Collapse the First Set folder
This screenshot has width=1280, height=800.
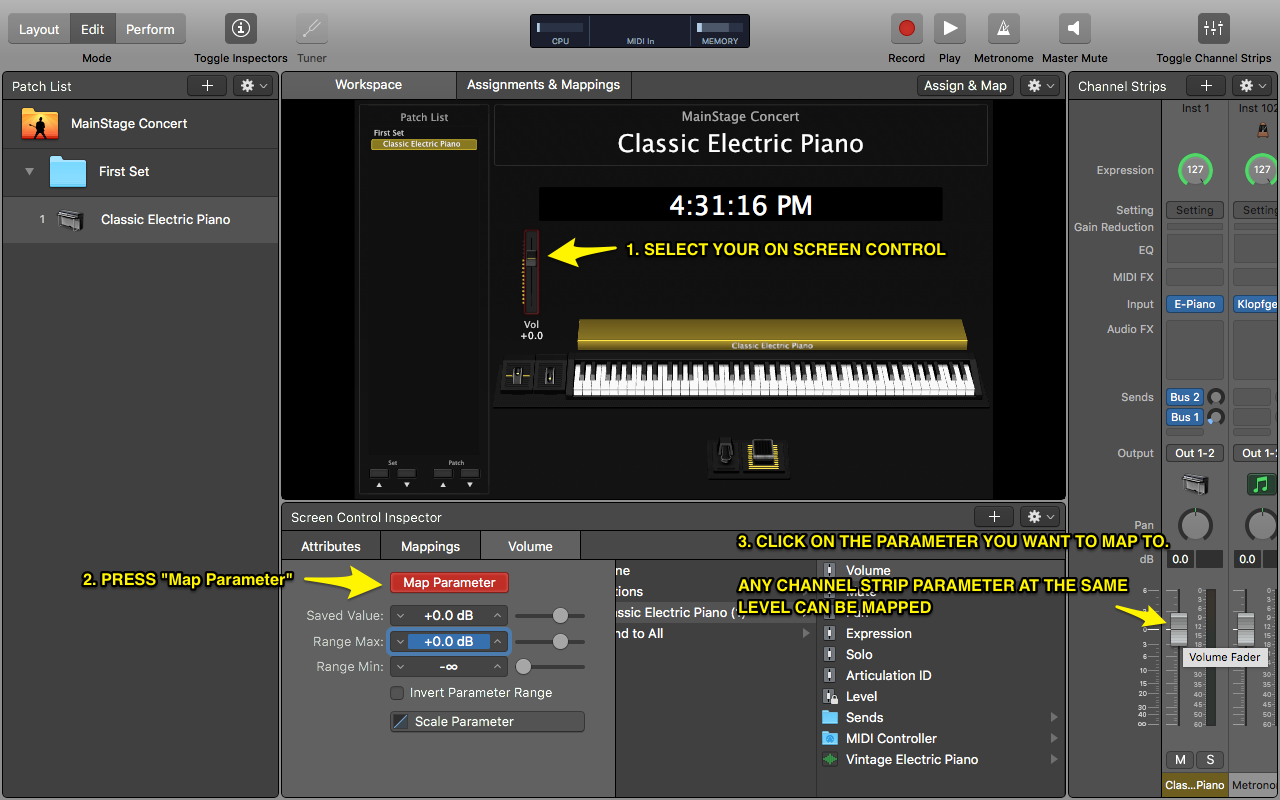[x=29, y=172]
